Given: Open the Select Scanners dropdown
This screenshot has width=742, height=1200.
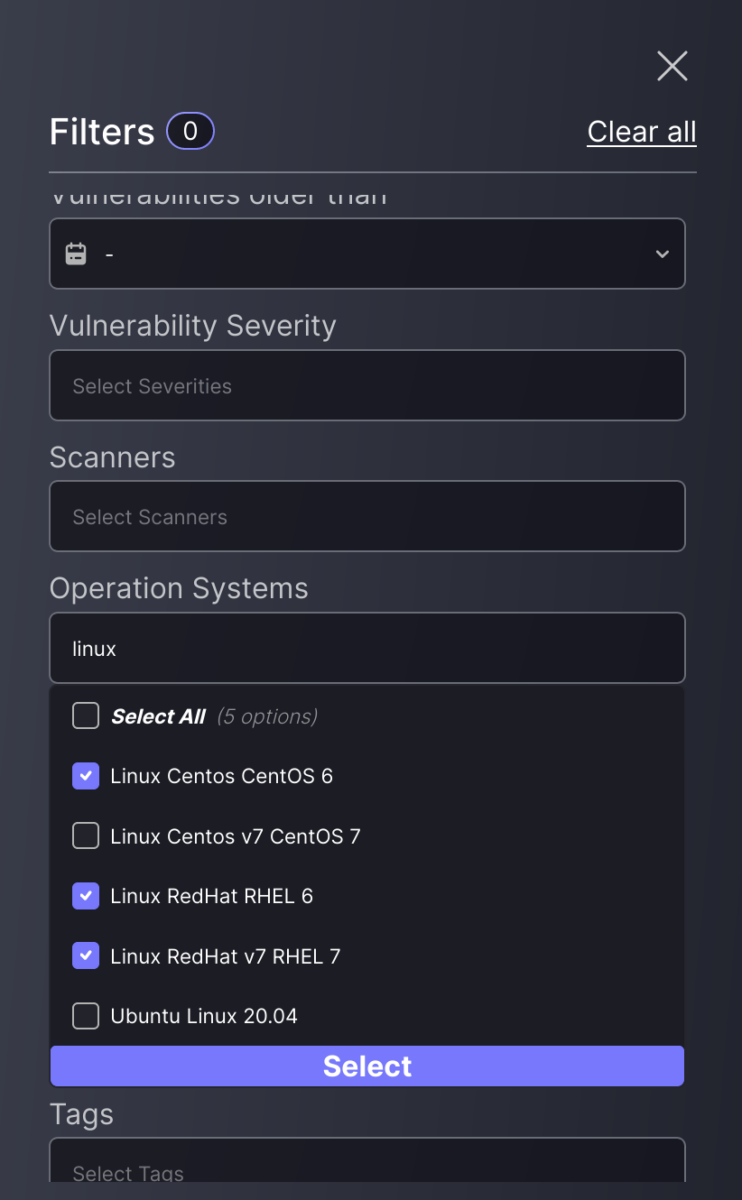Looking at the screenshot, I should click(x=367, y=516).
